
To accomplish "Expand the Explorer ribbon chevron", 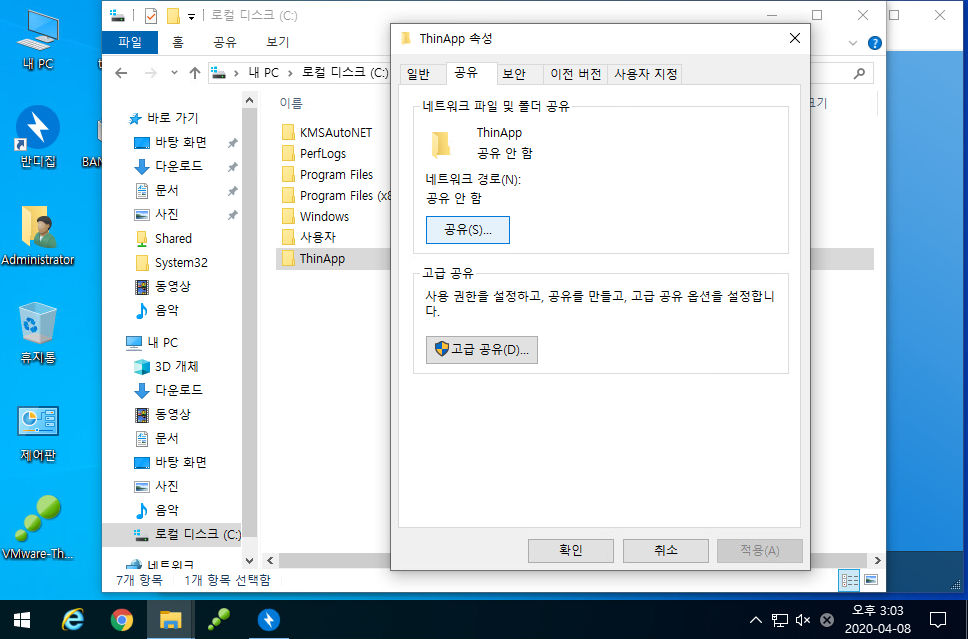I will [853, 43].
